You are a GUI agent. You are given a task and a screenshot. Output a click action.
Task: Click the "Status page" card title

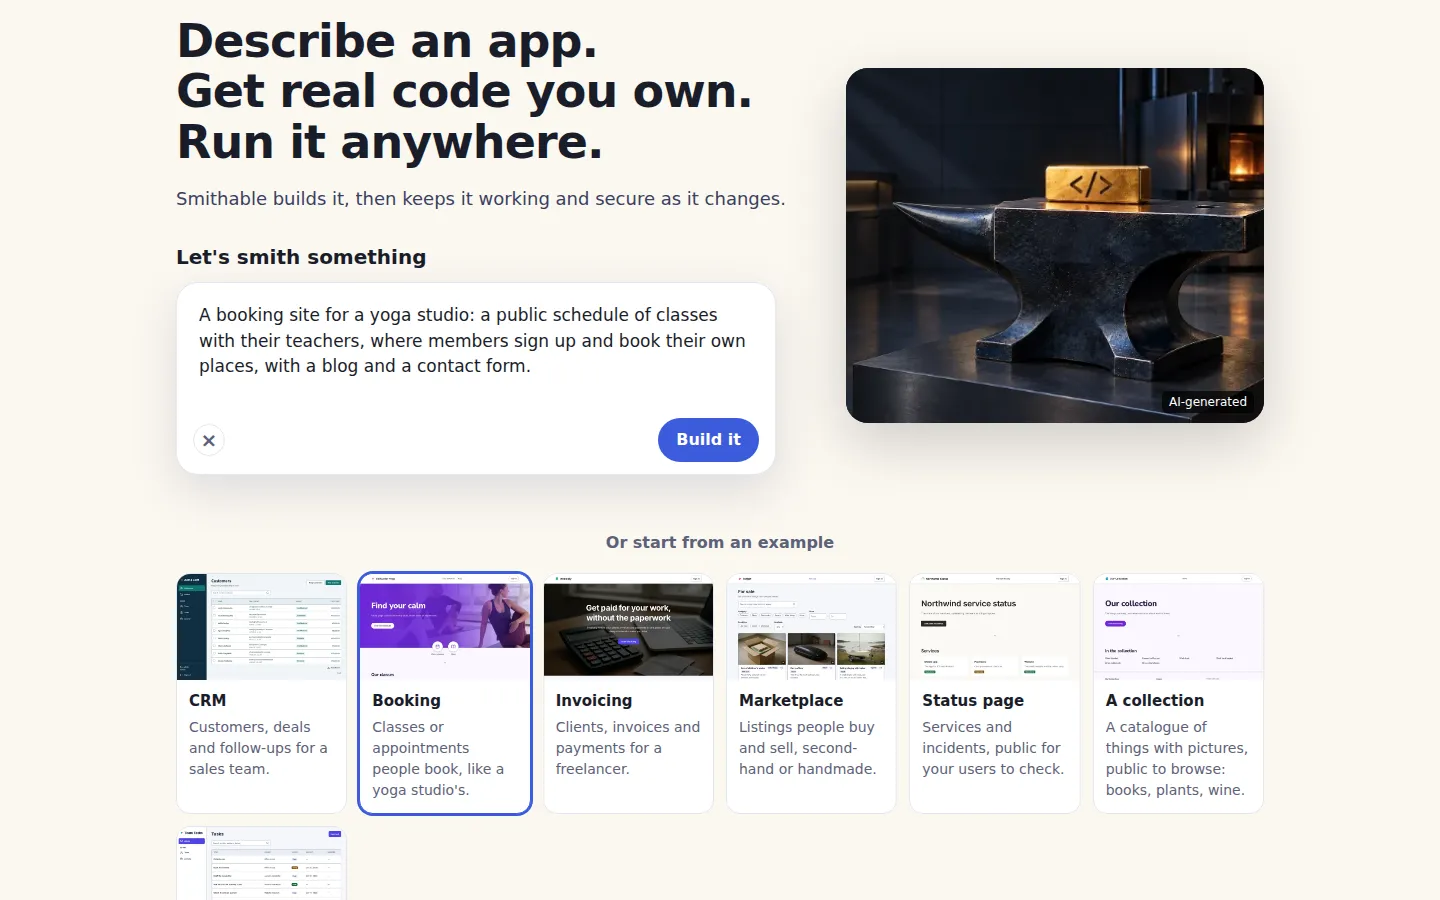click(x=973, y=701)
